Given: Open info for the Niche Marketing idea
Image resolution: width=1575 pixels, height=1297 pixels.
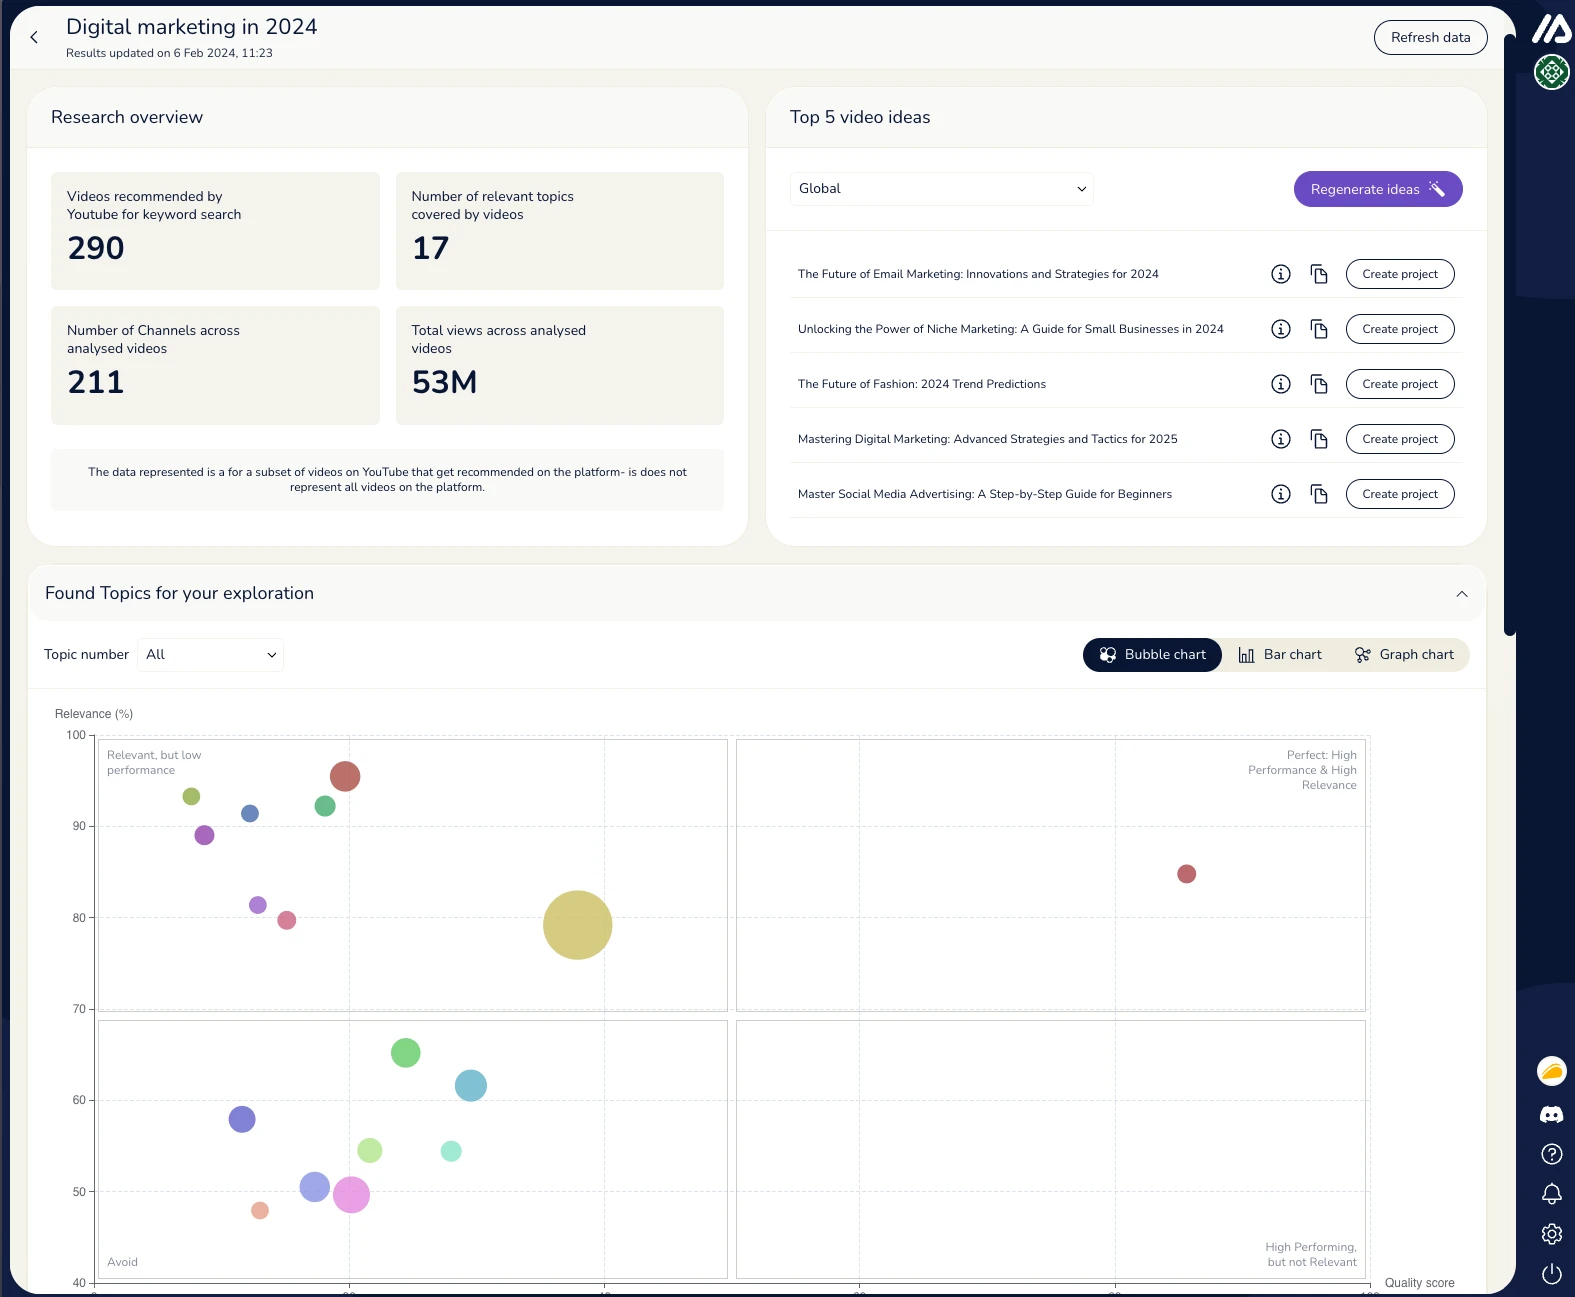Looking at the screenshot, I should [x=1280, y=329].
